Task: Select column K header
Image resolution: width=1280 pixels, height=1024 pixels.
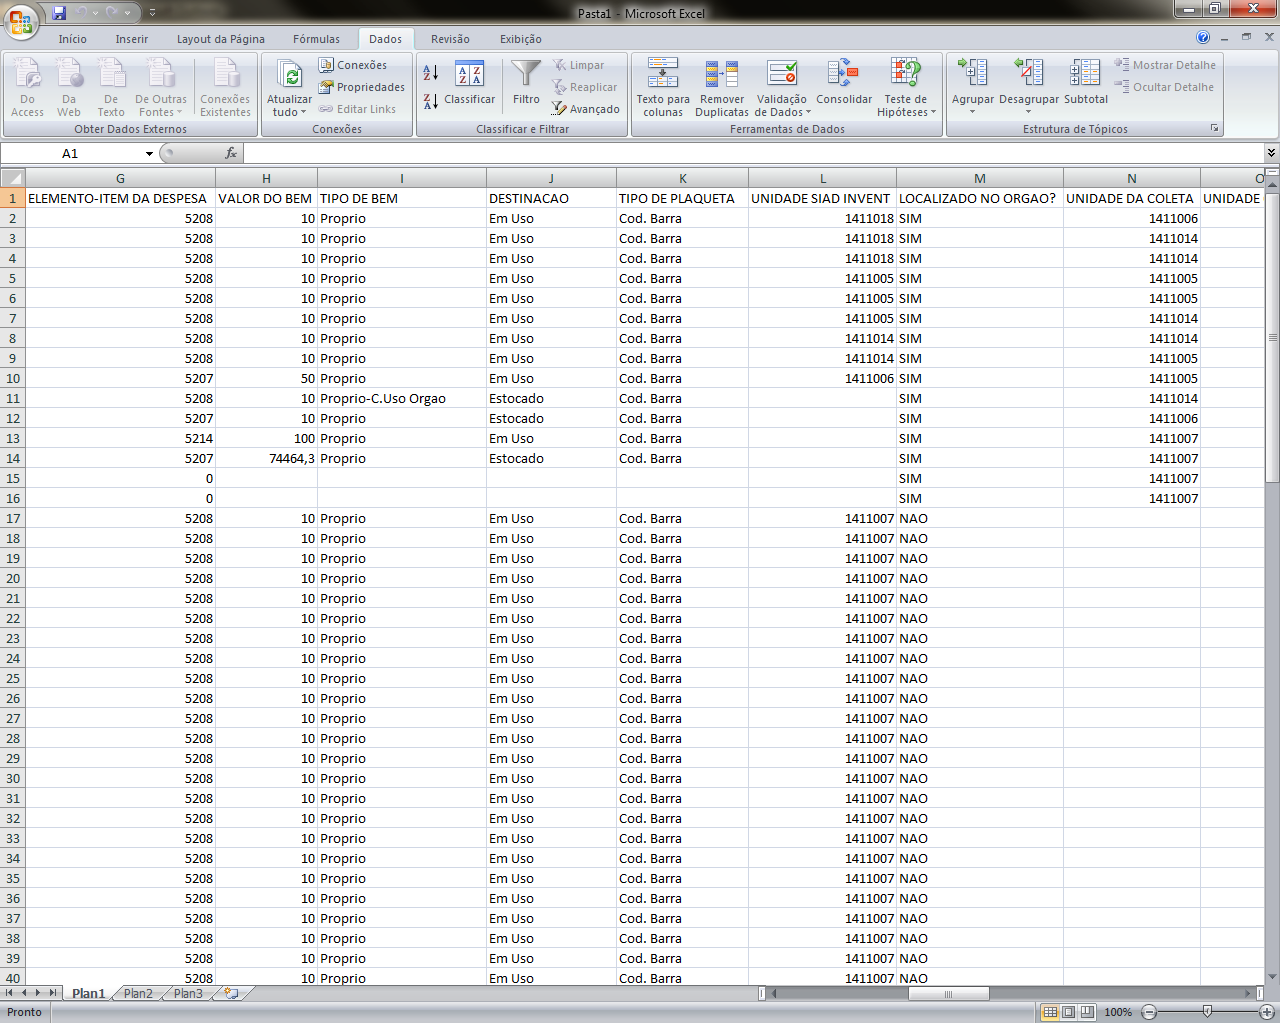Action: point(682,178)
